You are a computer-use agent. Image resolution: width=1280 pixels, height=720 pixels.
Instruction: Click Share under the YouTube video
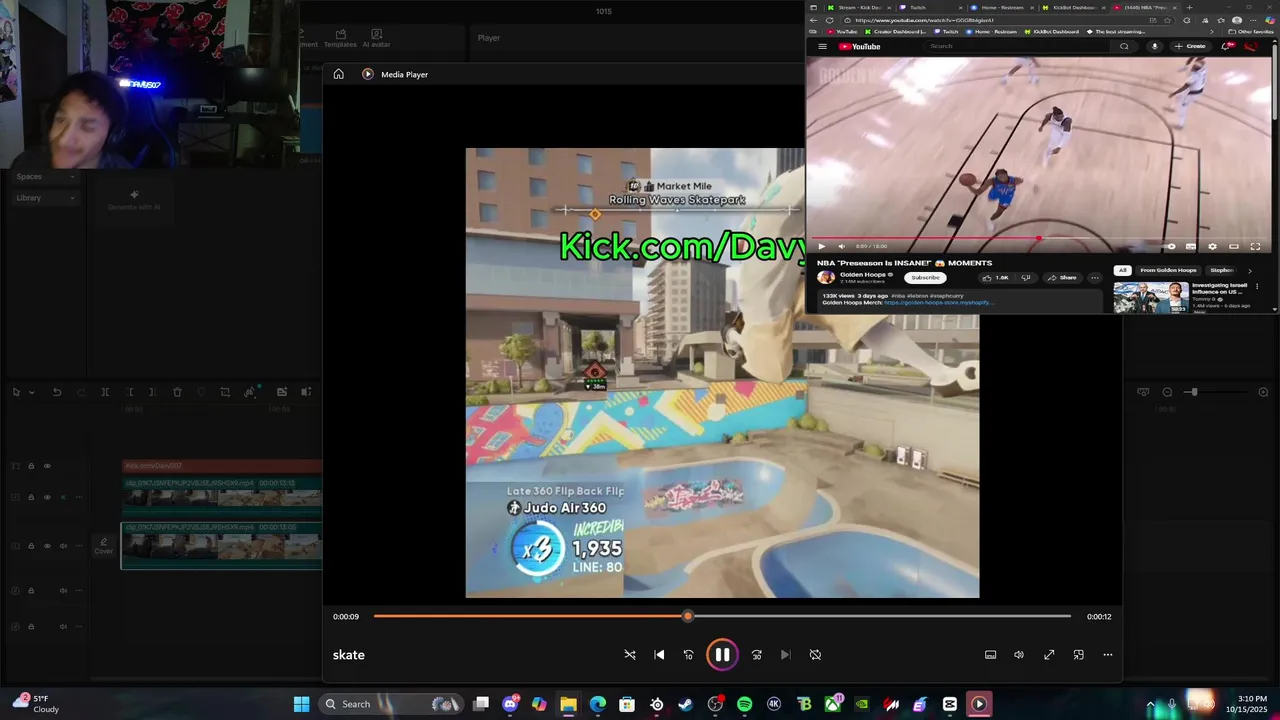click(1063, 277)
